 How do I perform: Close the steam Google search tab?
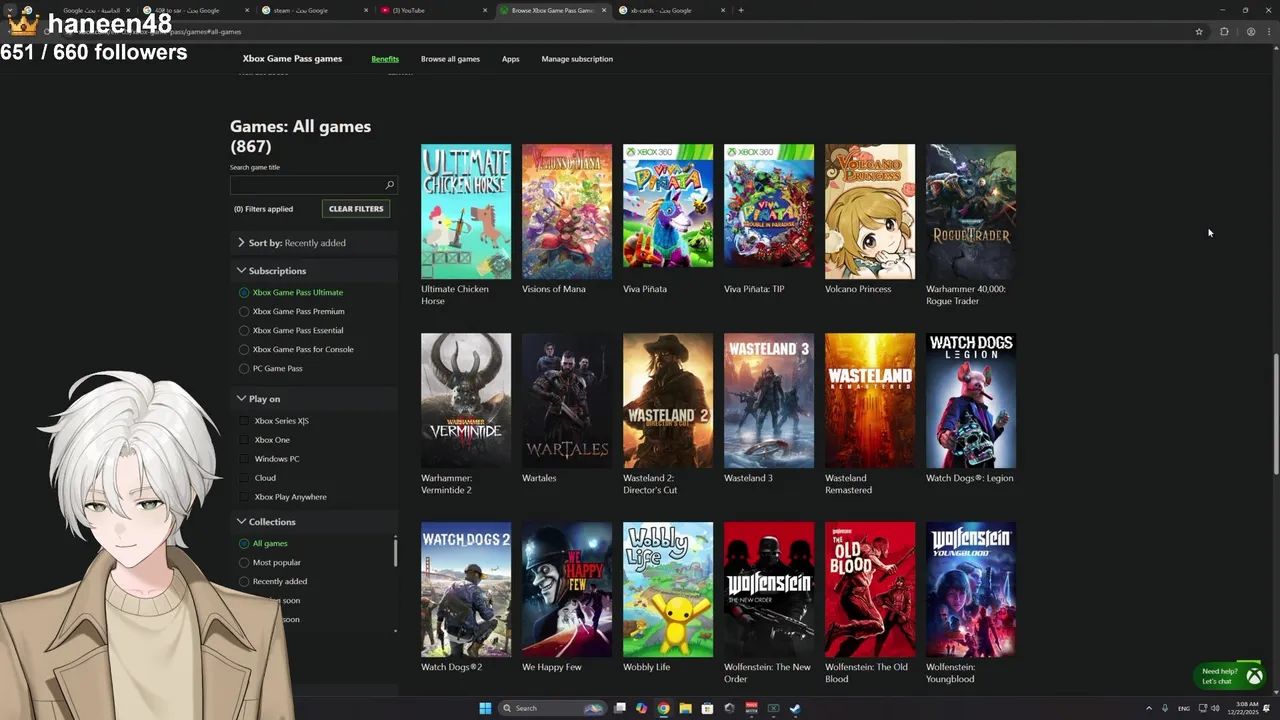point(367,10)
